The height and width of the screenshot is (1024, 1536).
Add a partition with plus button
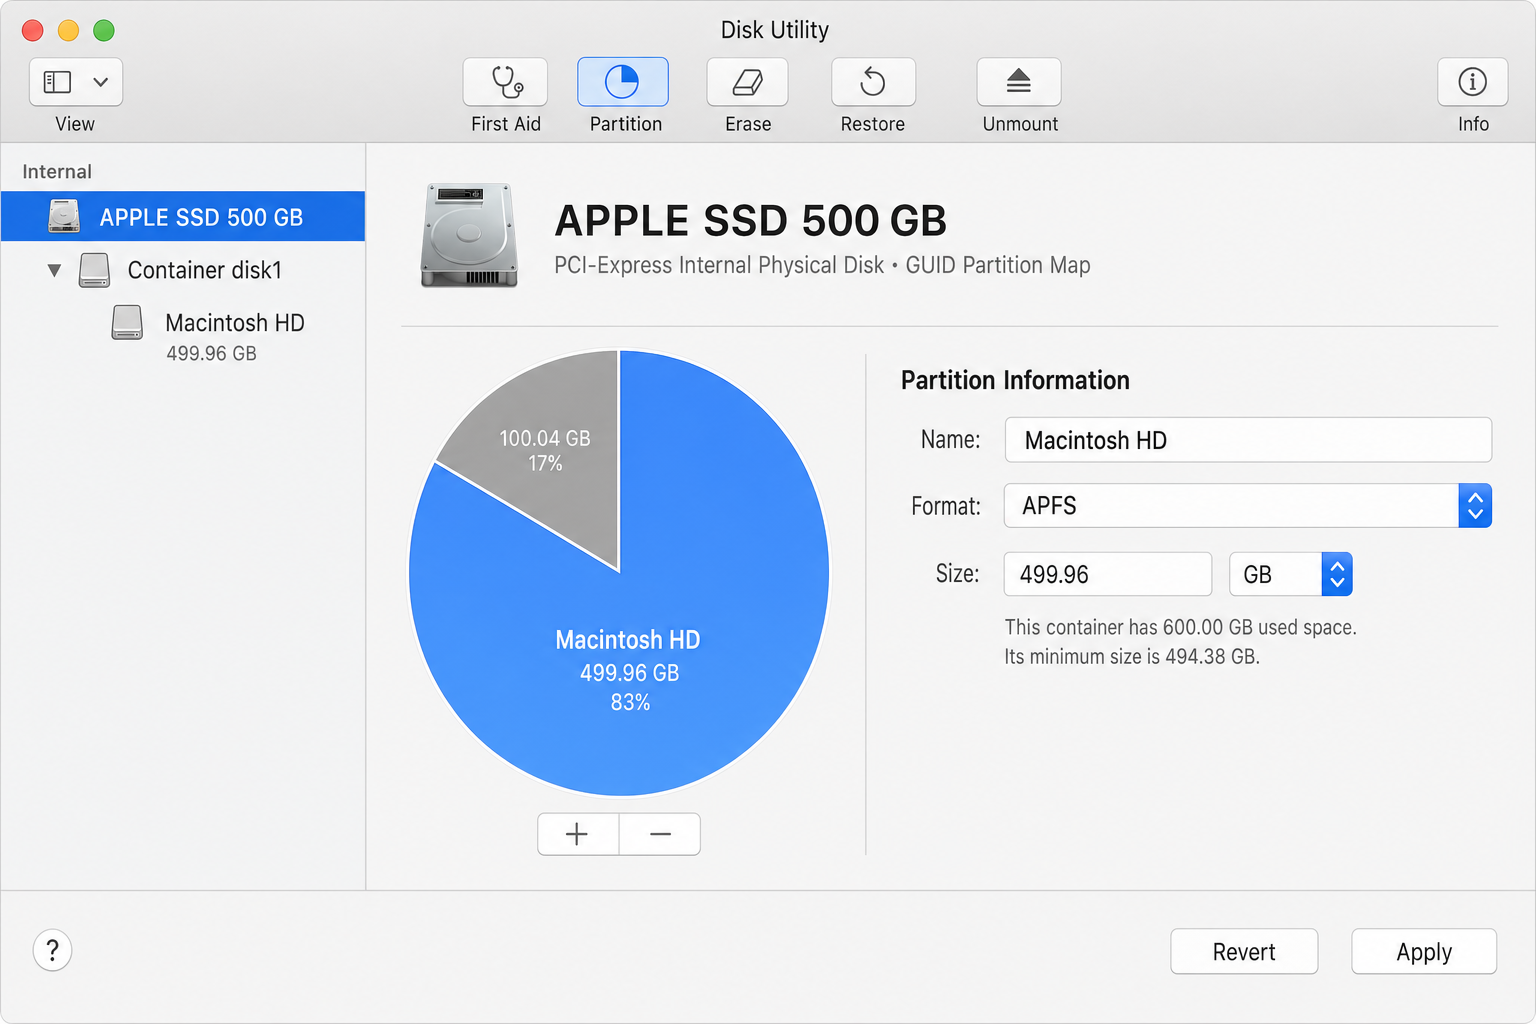pos(578,834)
